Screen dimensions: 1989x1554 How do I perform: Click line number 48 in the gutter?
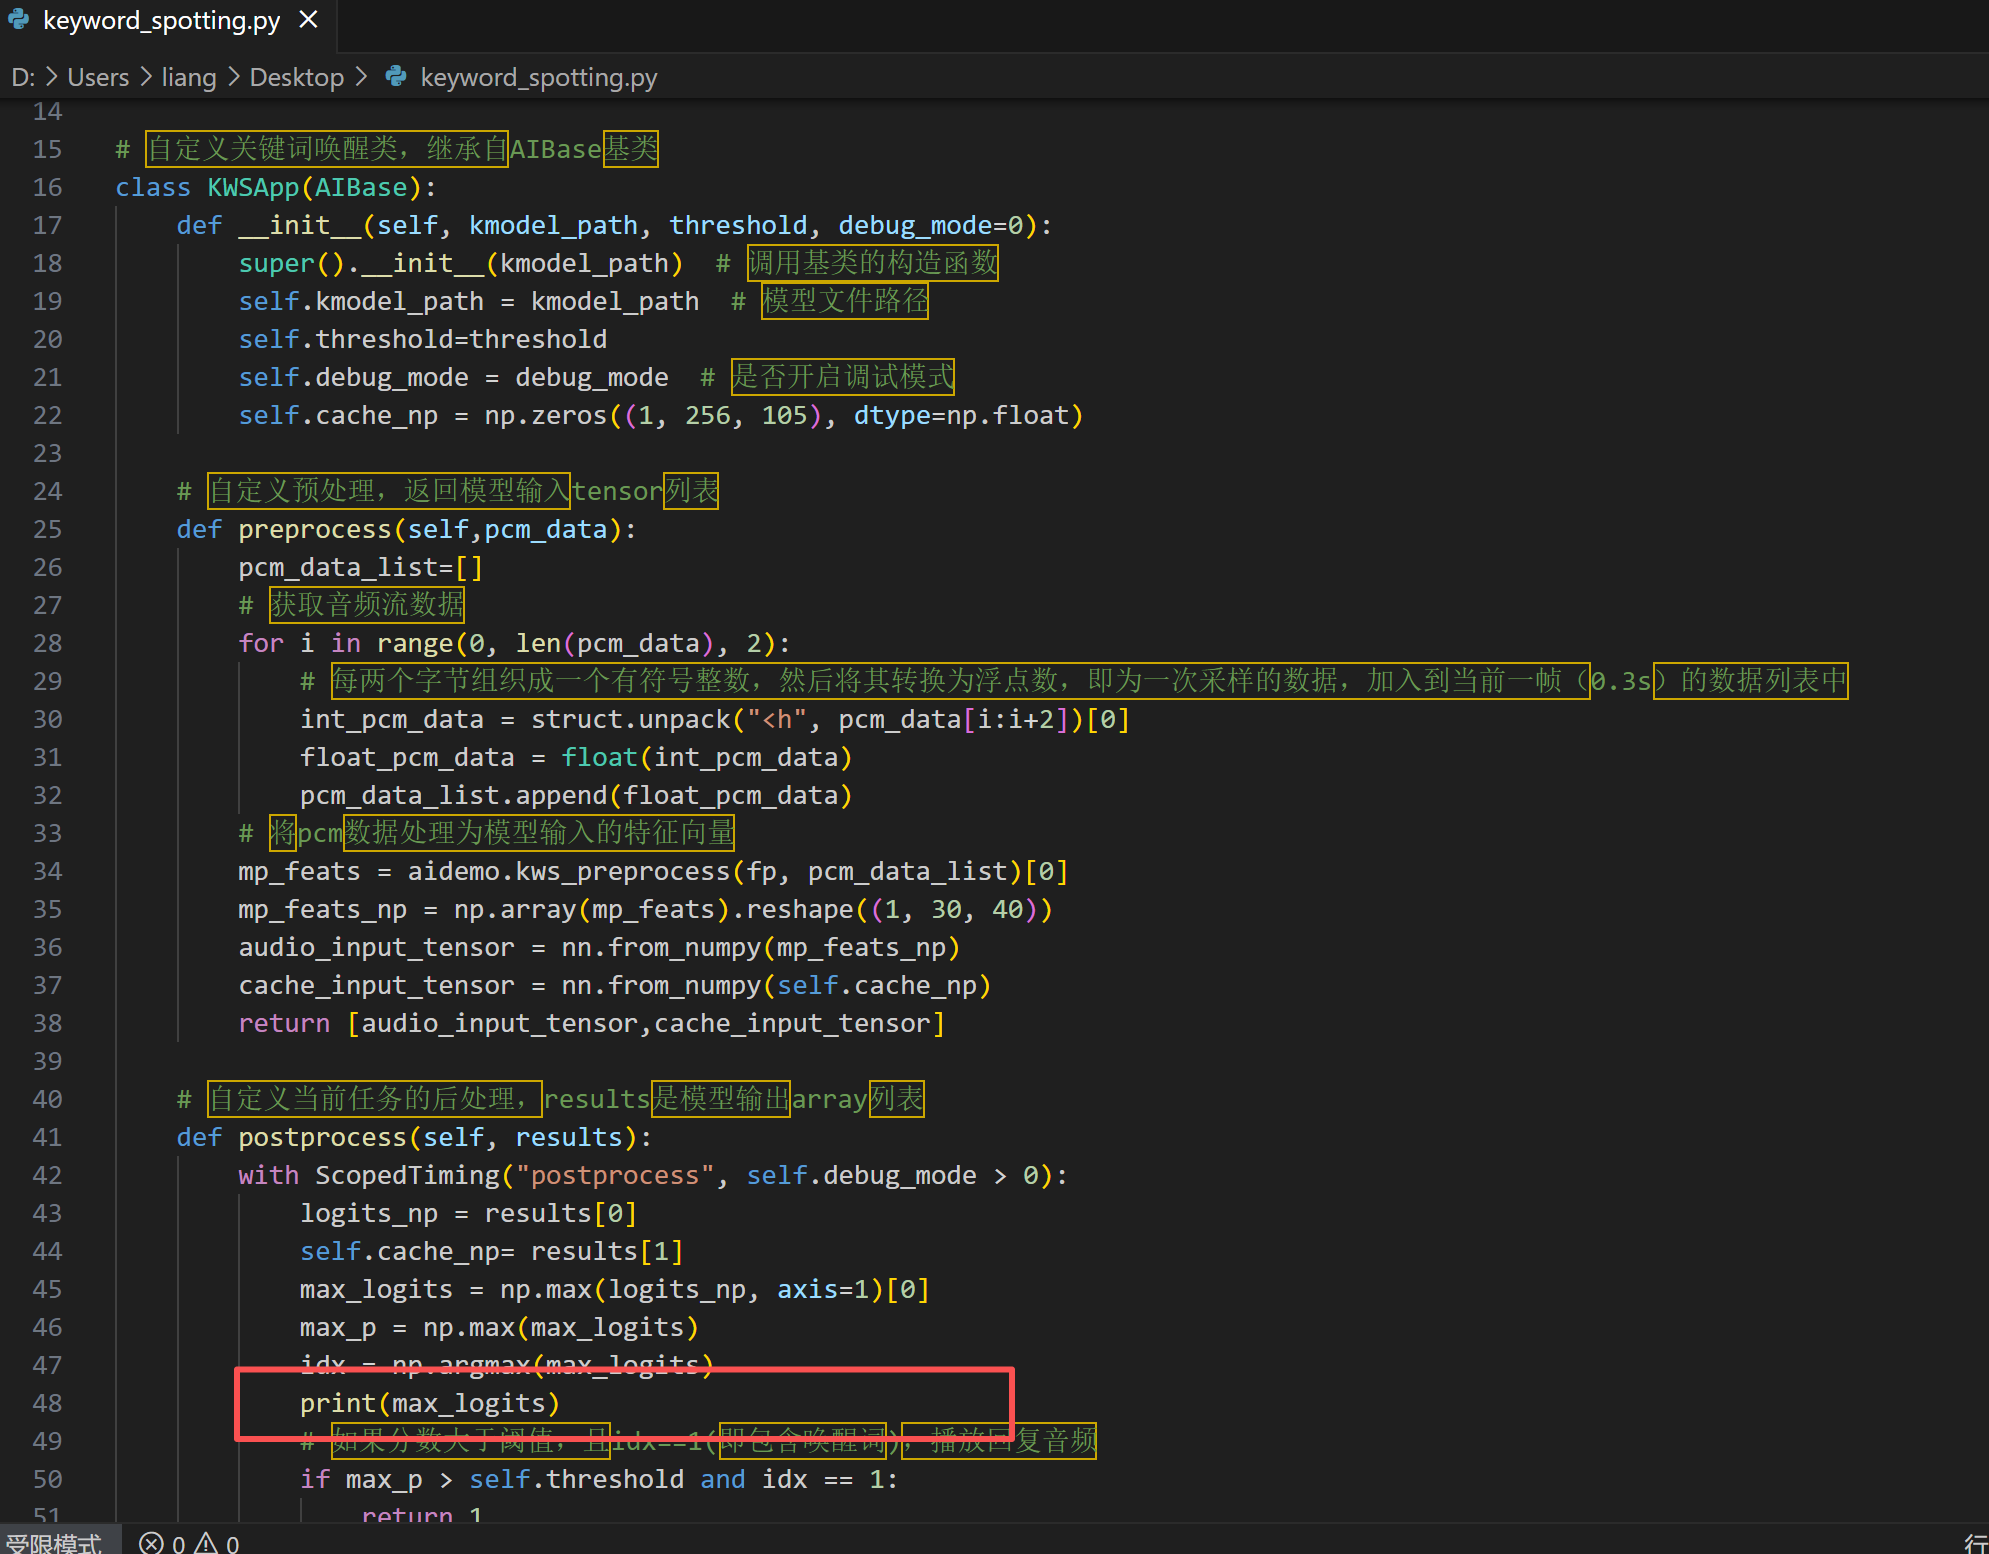point(47,1403)
